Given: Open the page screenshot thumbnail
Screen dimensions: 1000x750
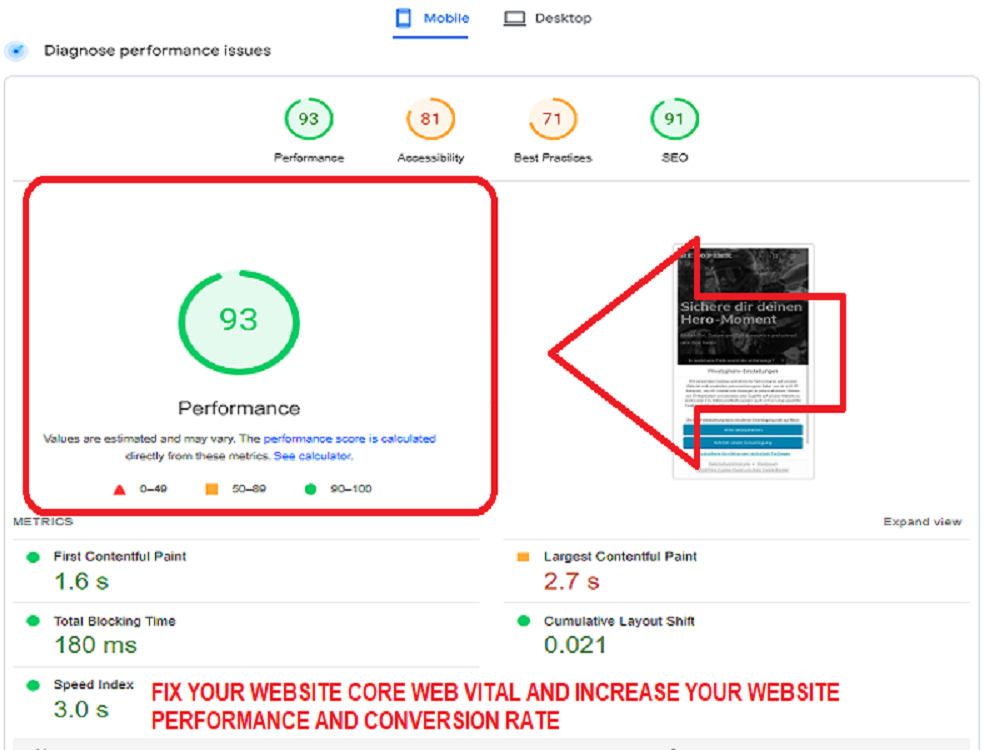Looking at the screenshot, I should click(x=744, y=361).
